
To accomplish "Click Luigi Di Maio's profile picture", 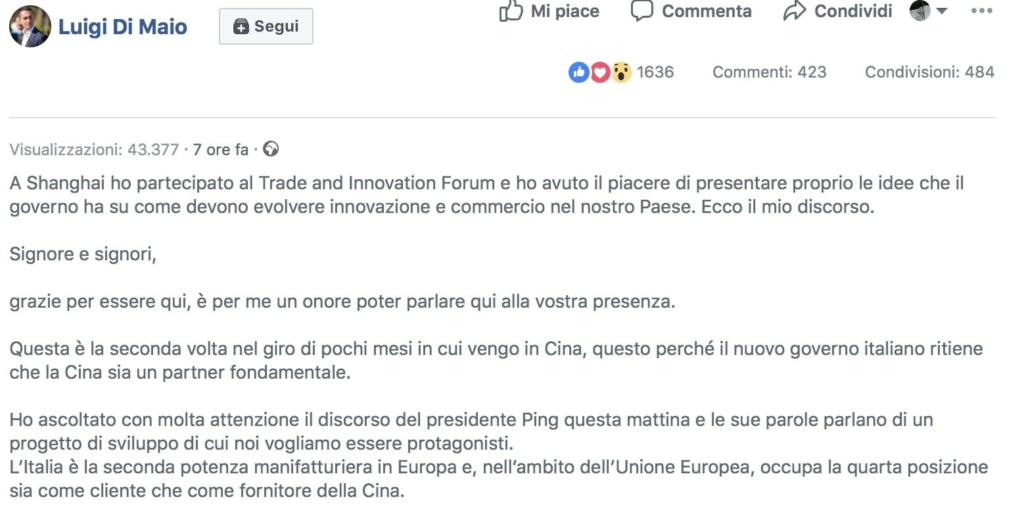I will click(30, 26).
